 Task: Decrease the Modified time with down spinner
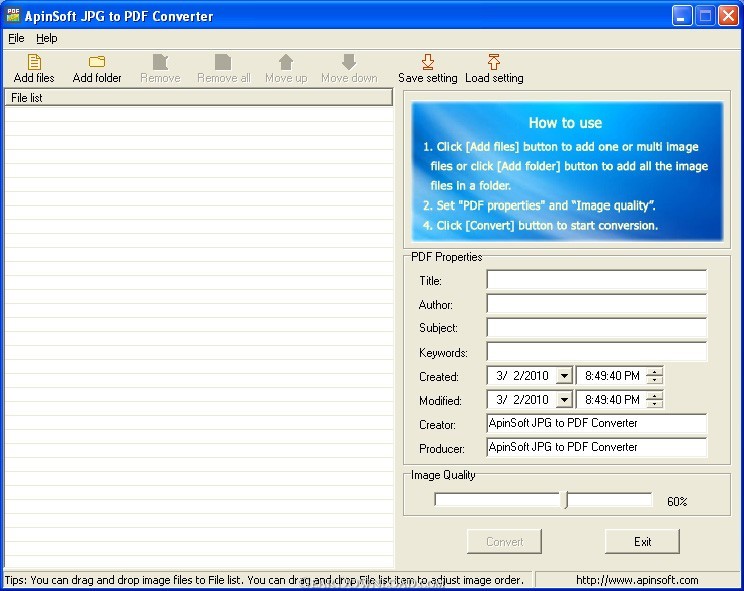pyautogui.click(x=655, y=404)
